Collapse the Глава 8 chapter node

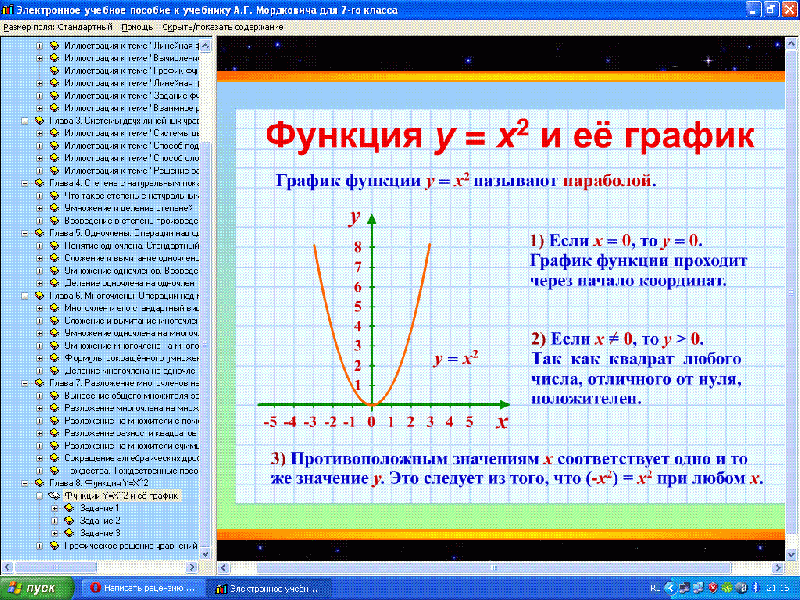coord(25,484)
